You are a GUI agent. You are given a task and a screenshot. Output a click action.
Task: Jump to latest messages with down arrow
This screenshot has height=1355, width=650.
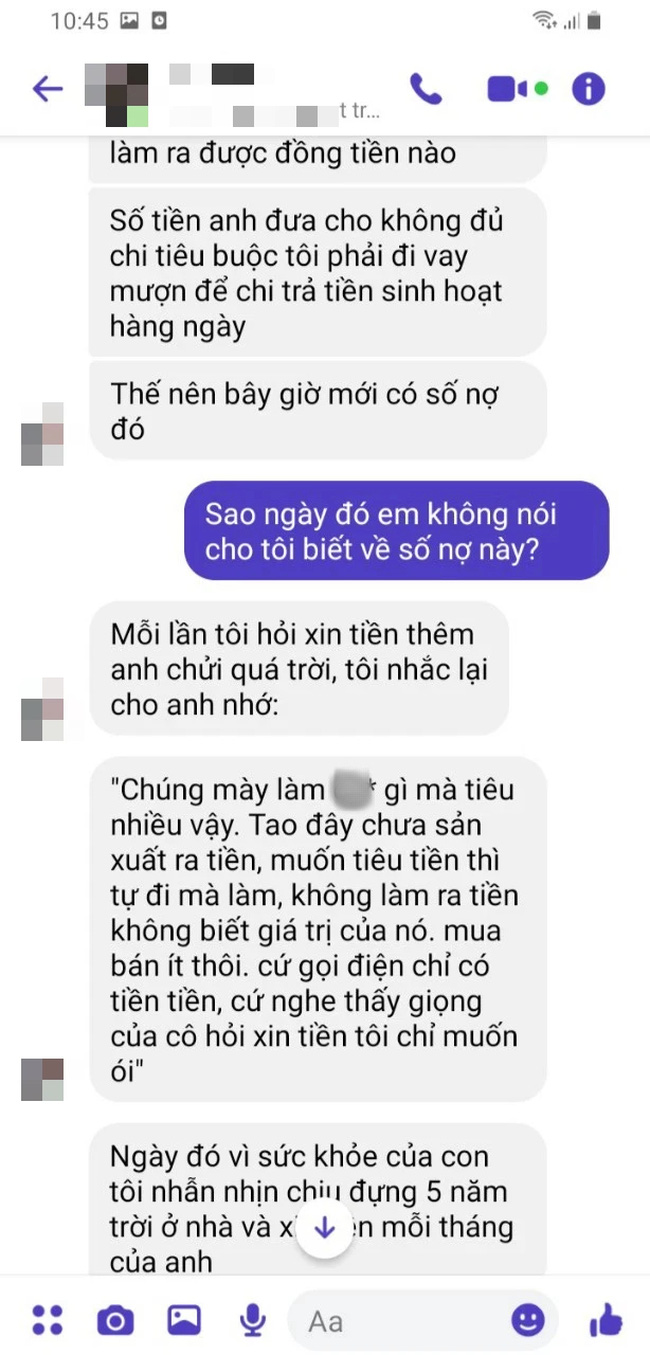coord(323,1228)
